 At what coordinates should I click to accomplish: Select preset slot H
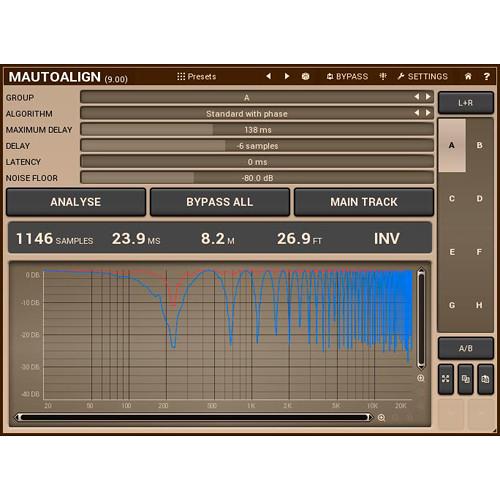coord(479,305)
